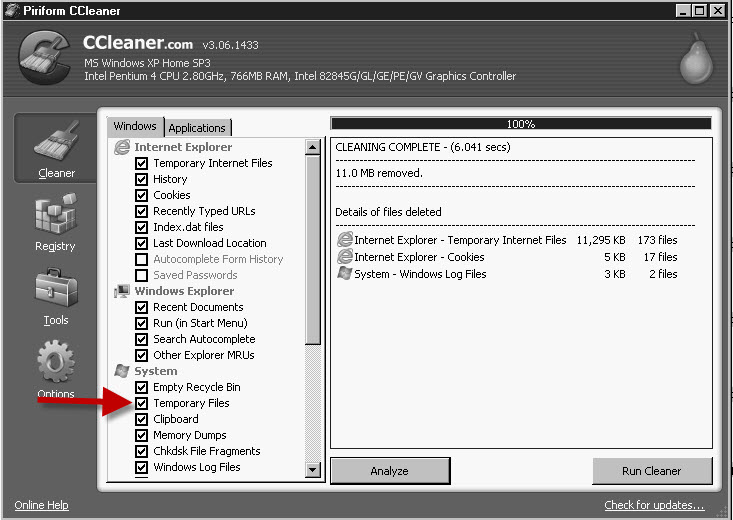Click the Analyze button

click(x=390, y=471)
